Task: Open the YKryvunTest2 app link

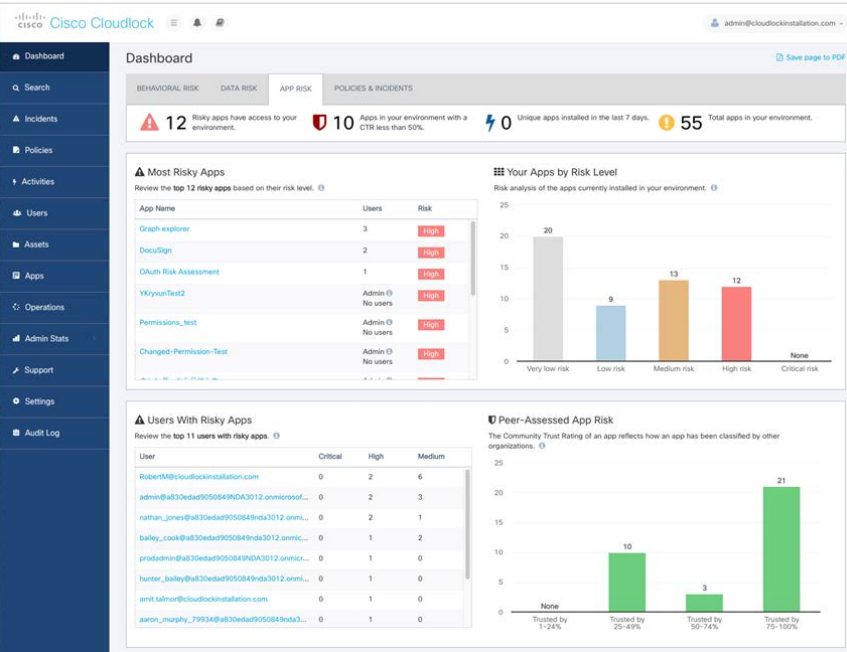Action: 162,293
